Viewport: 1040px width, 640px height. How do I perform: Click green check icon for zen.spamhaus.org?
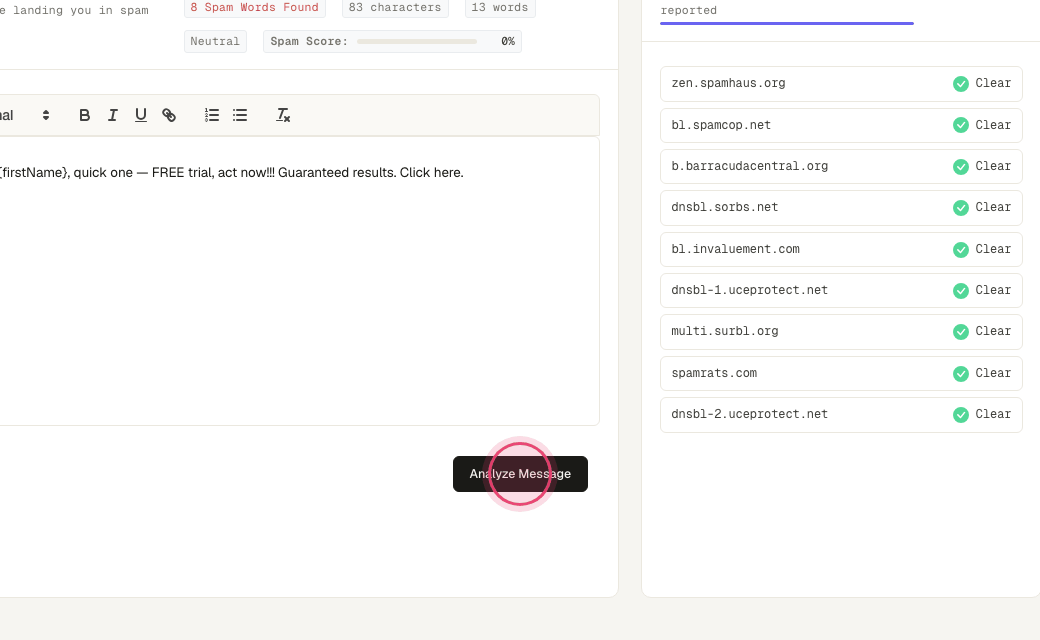960,84
